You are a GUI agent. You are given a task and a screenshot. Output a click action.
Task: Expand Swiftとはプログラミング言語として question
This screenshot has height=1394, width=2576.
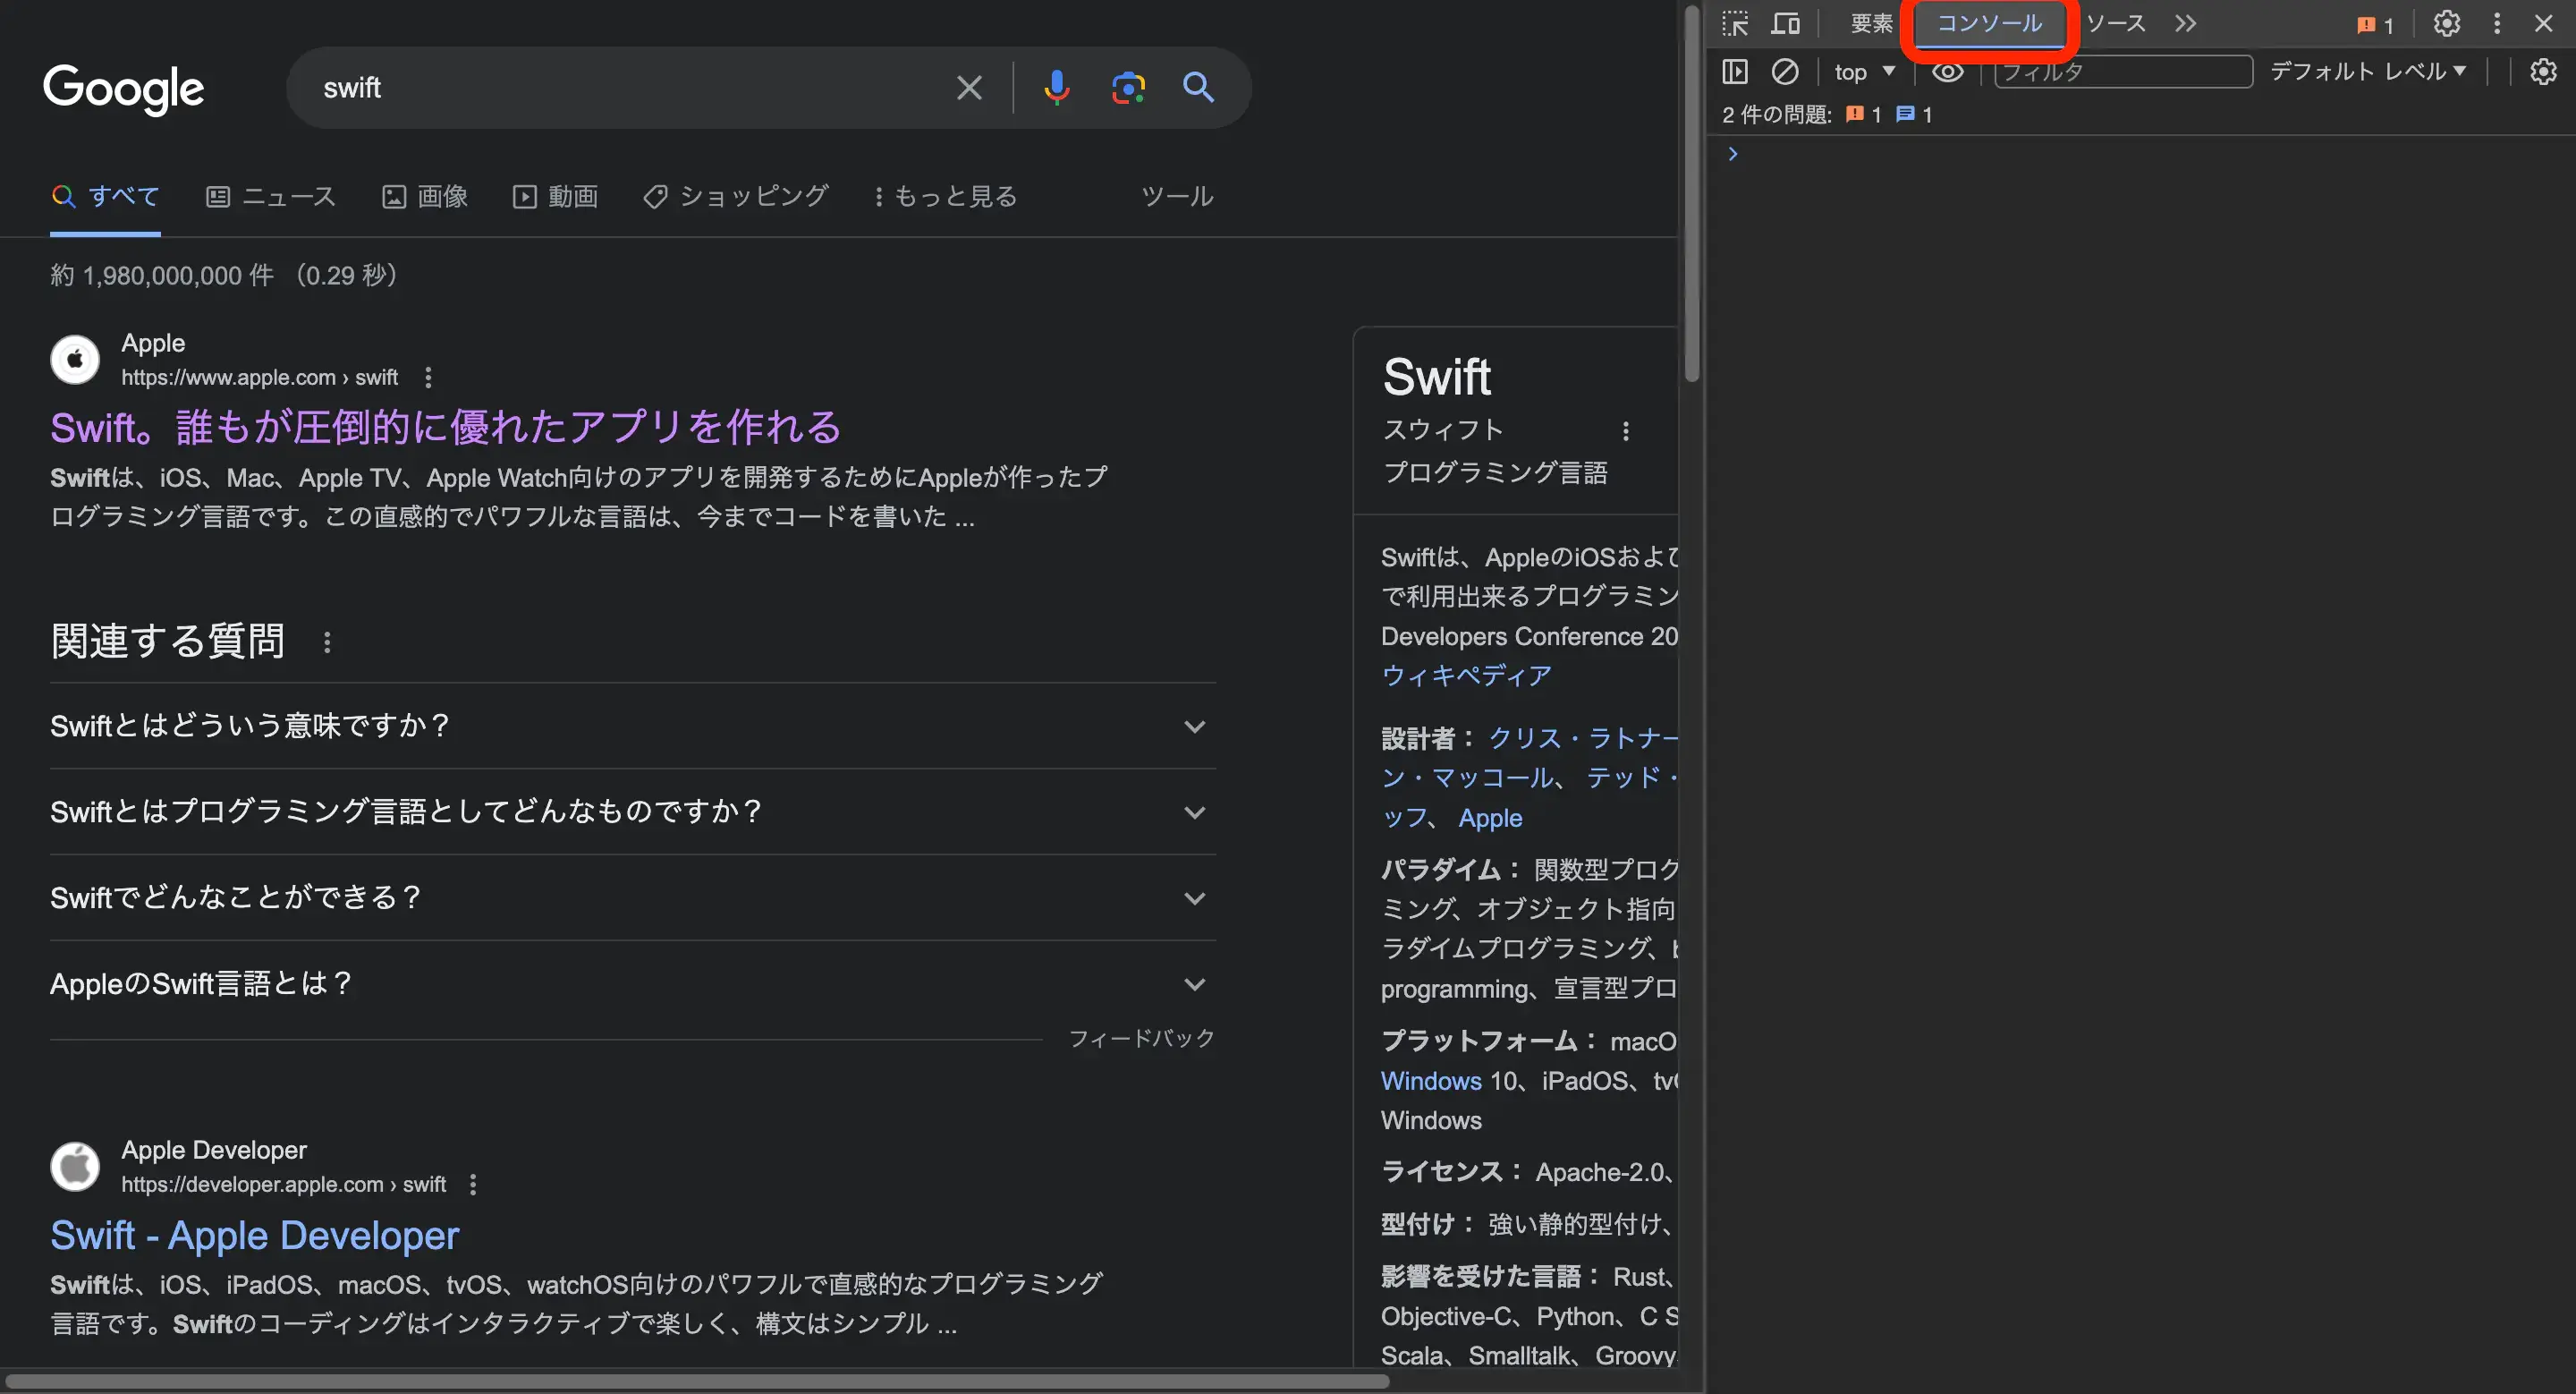[632, 812]
